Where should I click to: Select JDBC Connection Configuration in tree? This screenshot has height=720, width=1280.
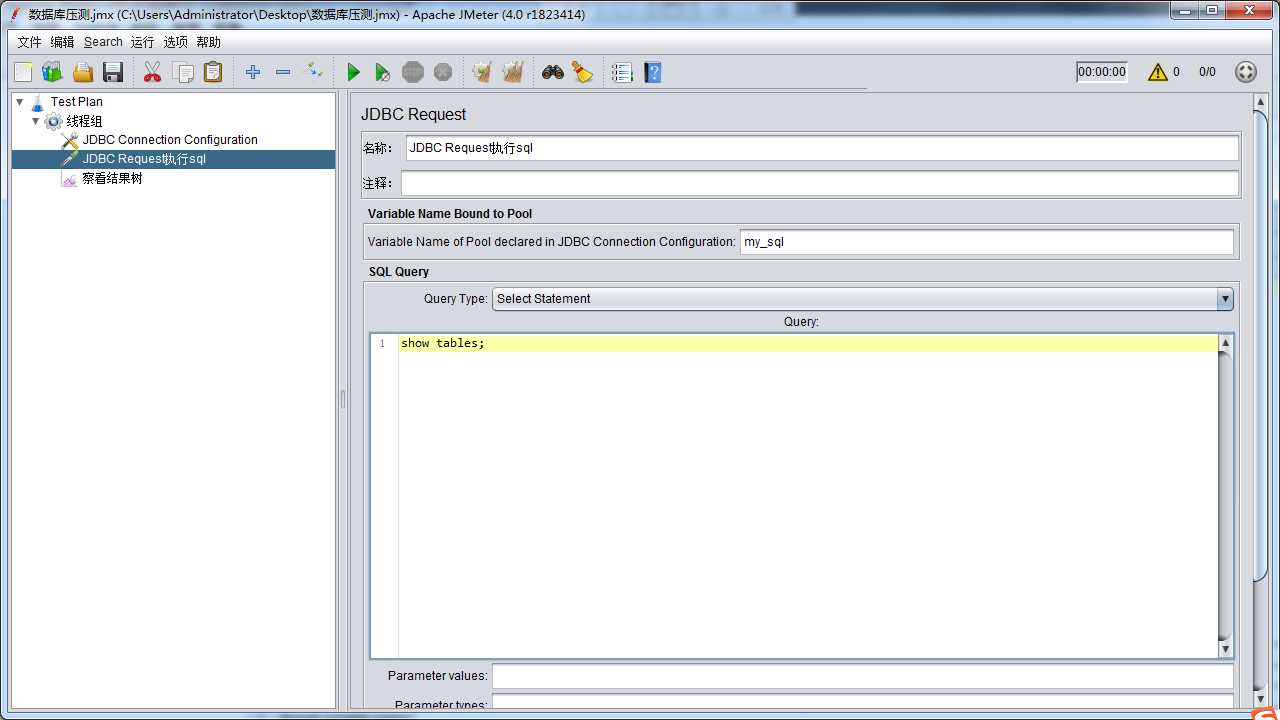click(170, 140)
